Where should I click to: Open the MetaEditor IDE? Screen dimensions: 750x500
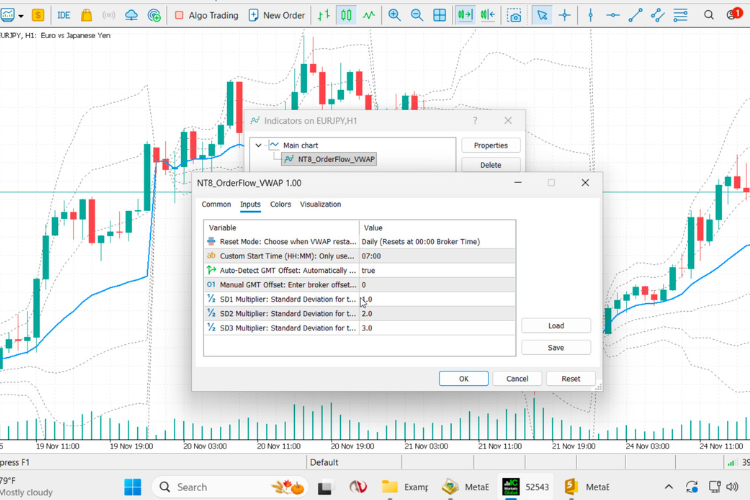[64, 15]
